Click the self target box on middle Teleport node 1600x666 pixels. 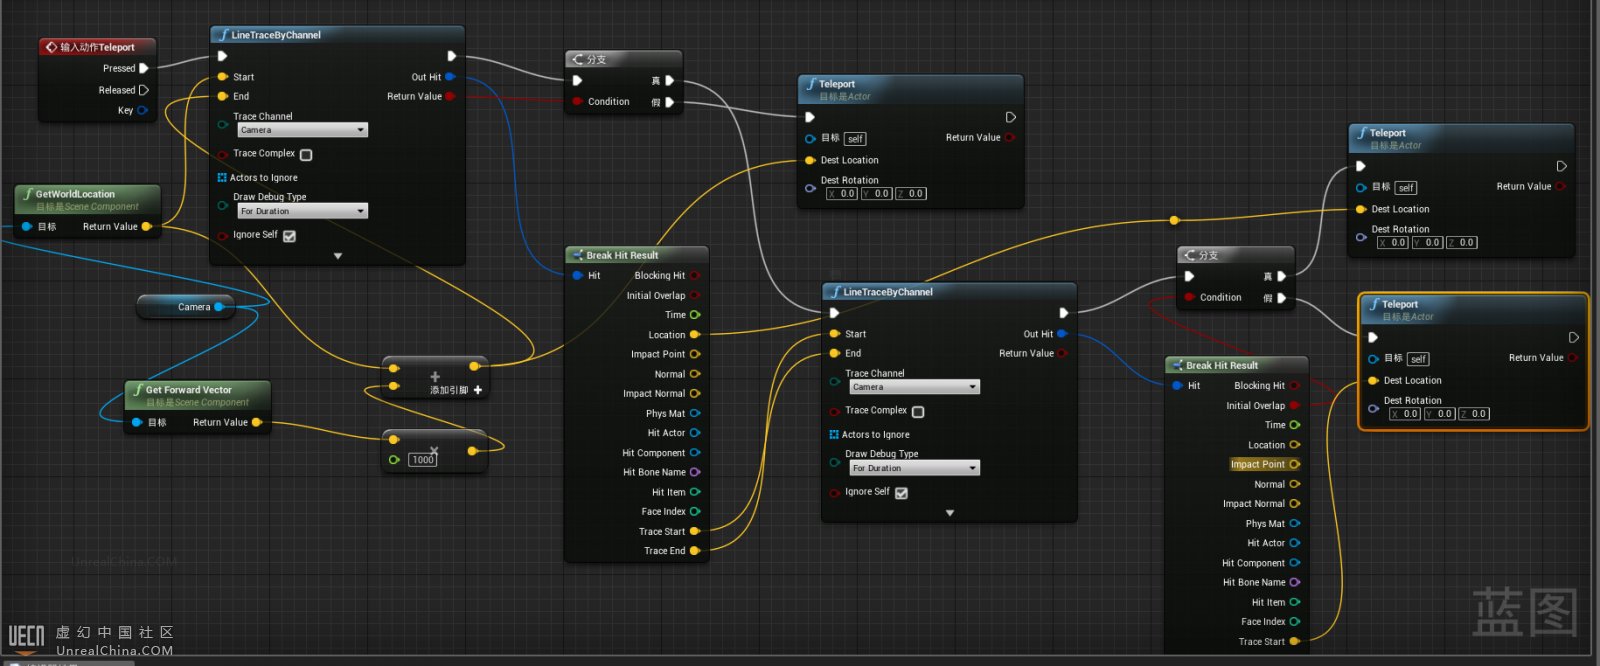coord(855,139)
